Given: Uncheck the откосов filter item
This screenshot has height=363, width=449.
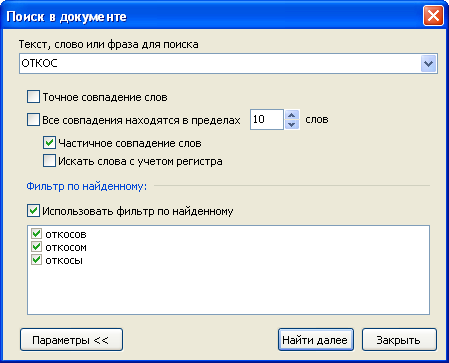Looking at the screenshot, I should coord(36,234).
